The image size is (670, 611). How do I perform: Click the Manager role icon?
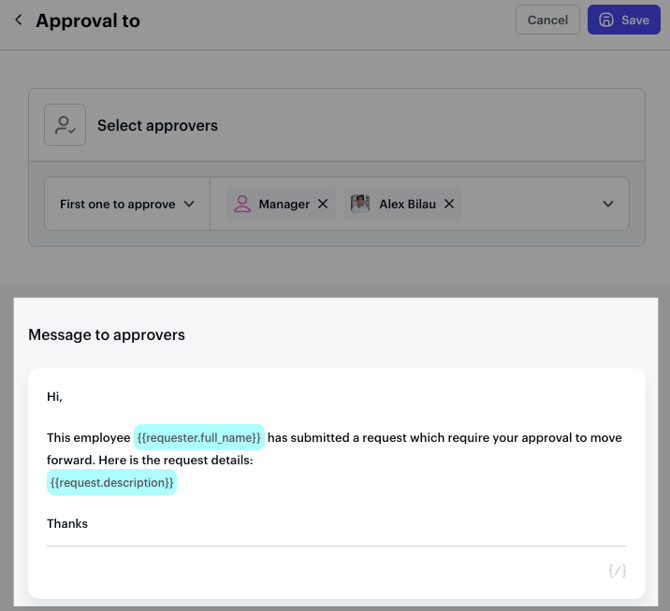coord(242,204)
